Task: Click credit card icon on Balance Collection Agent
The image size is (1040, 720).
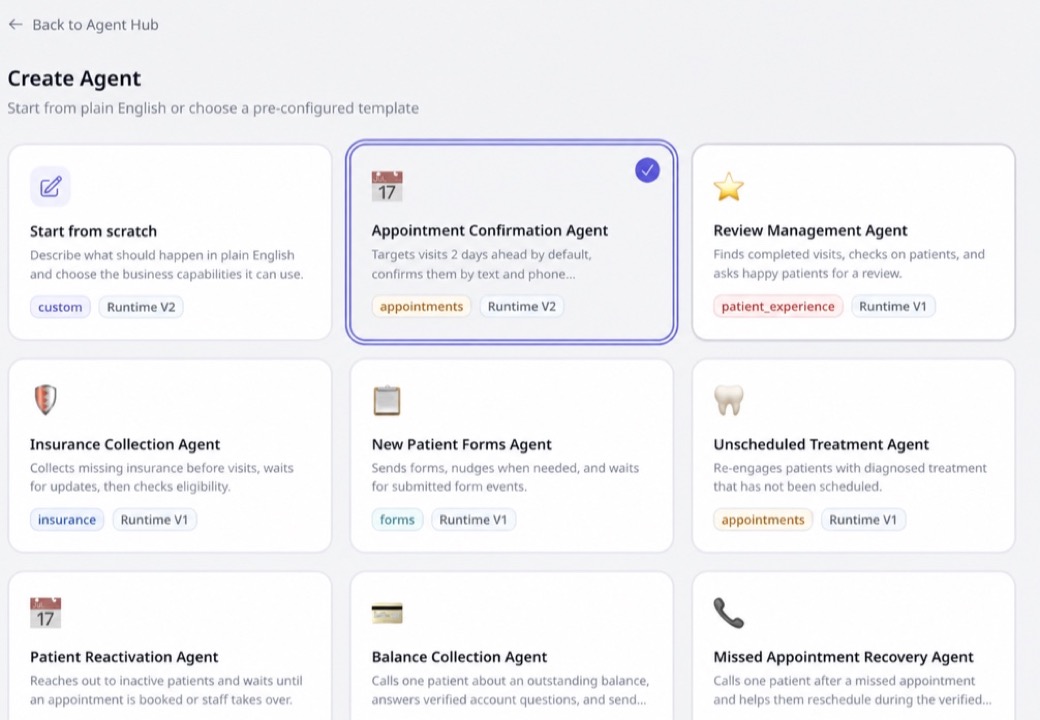Action: pyautogui.click(x=387, y=613)
